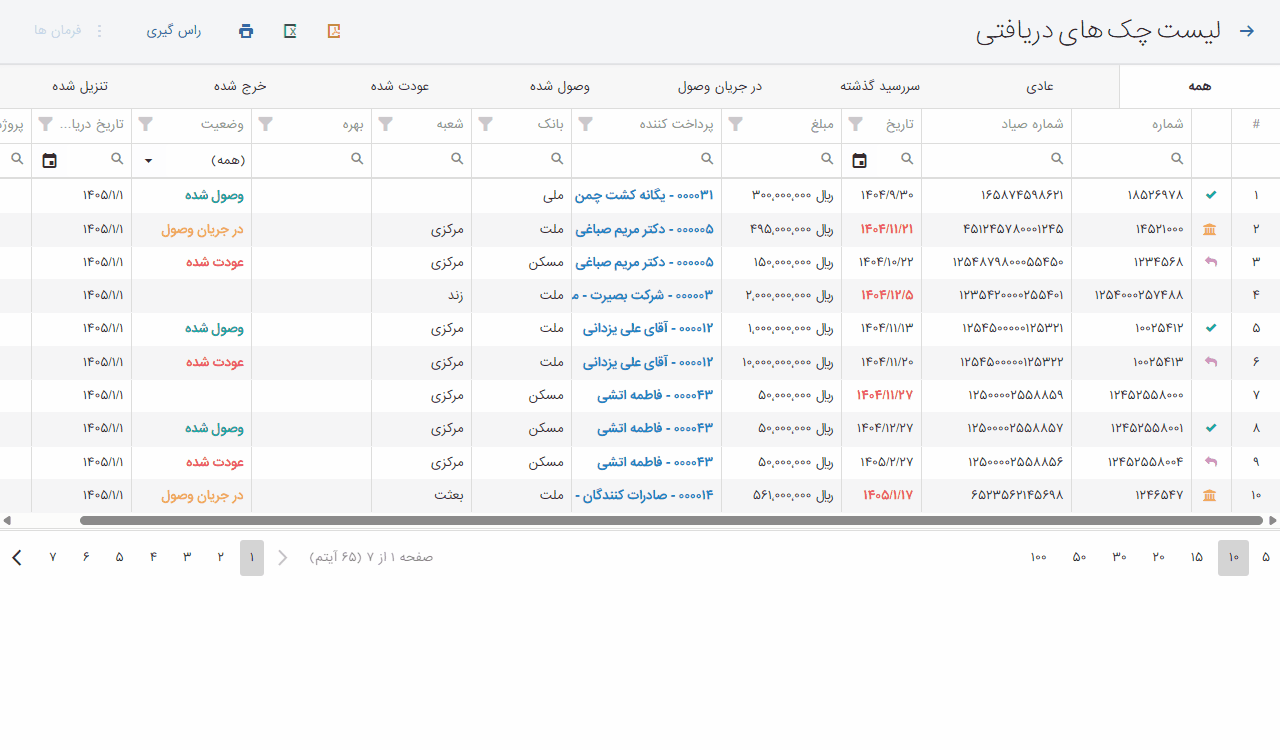Open payer link شرکت بصیرت in row 4
Screen dimensions: 1280x750
pyautogui.click(x=643, y=296)
